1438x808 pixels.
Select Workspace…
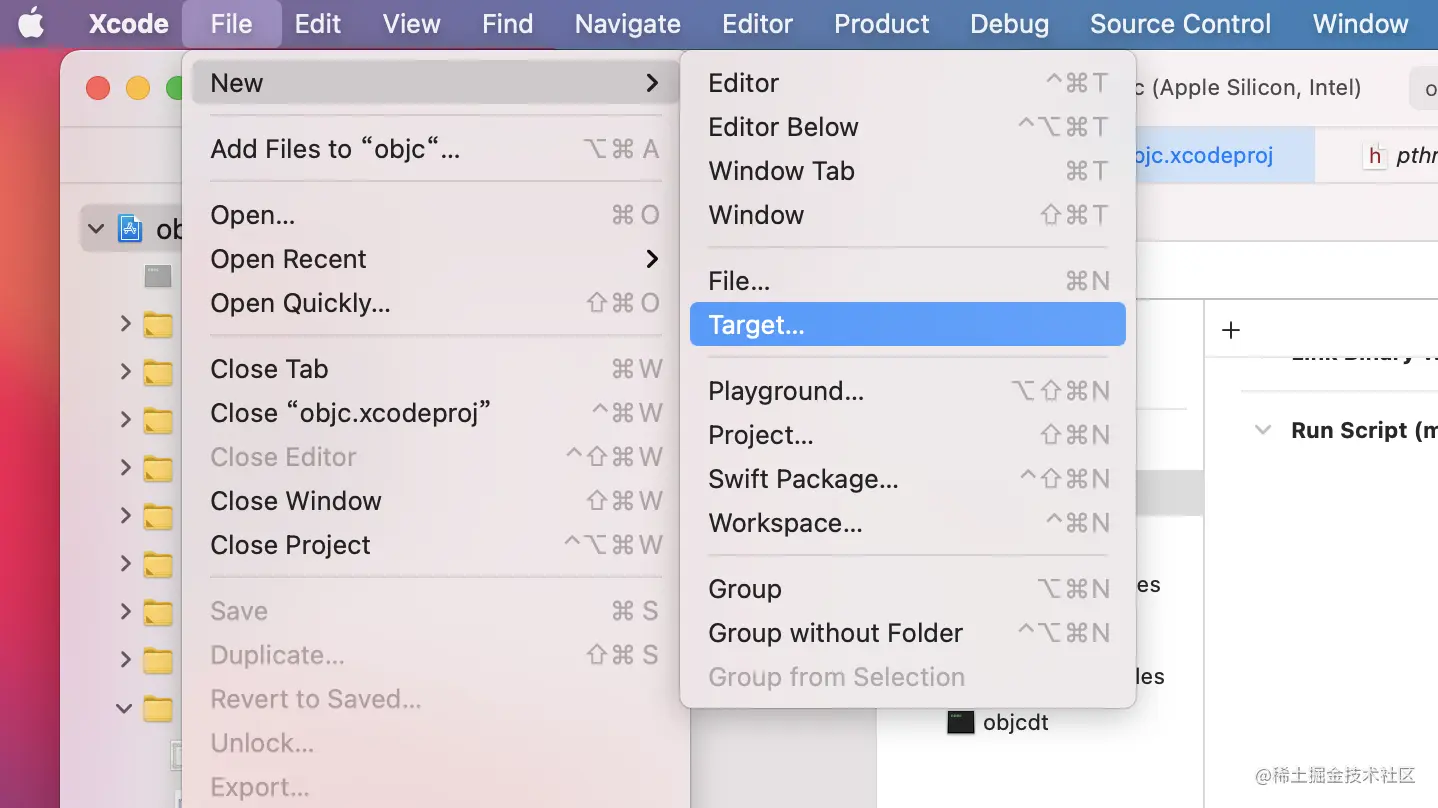(908, 523)
